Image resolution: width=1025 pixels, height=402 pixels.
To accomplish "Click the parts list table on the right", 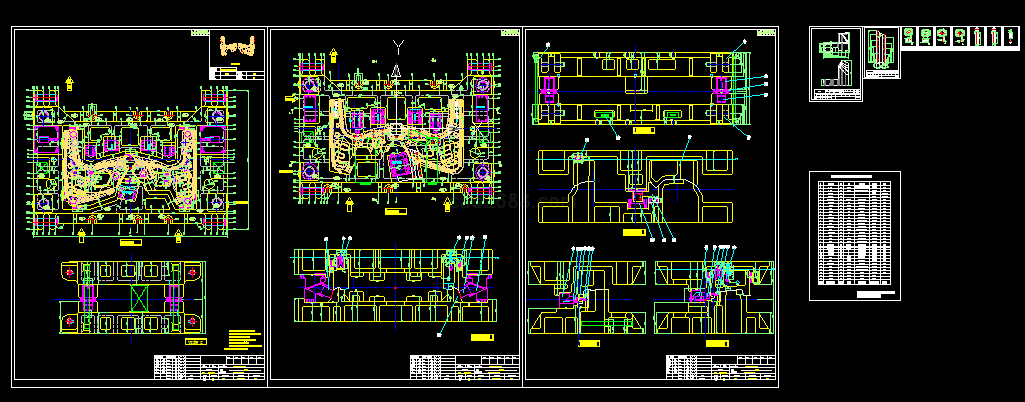I will pyautogui.click(x=854, y=235).
